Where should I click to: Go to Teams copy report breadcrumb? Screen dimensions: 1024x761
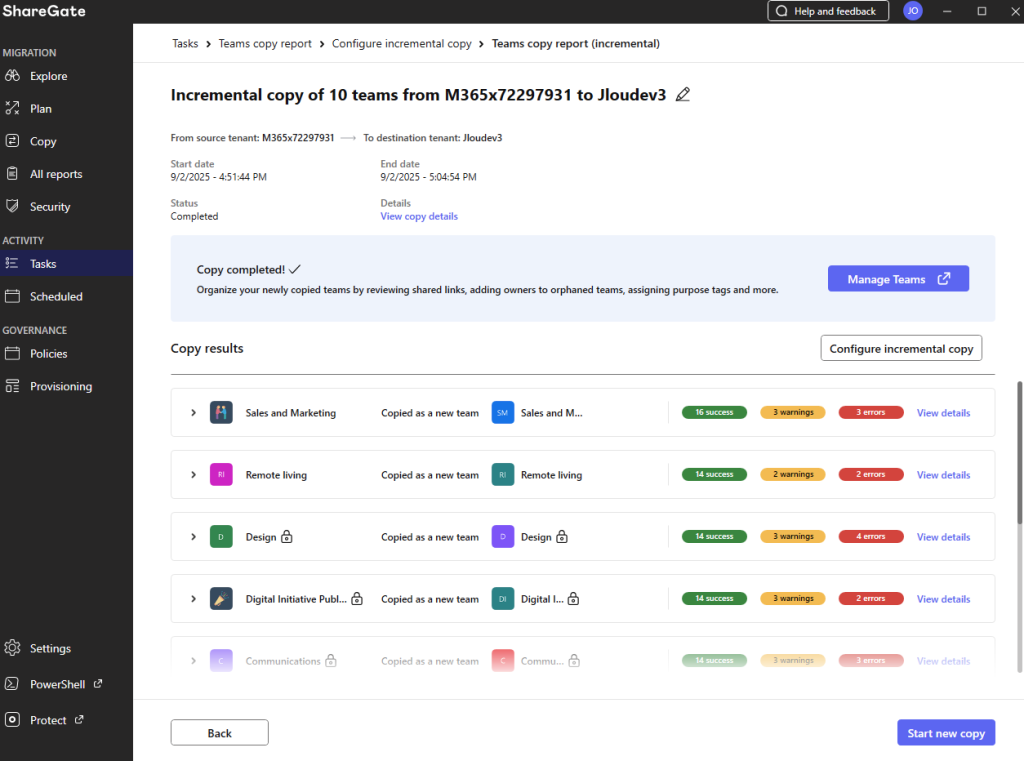pyautogui.click(x=264, y=44)
